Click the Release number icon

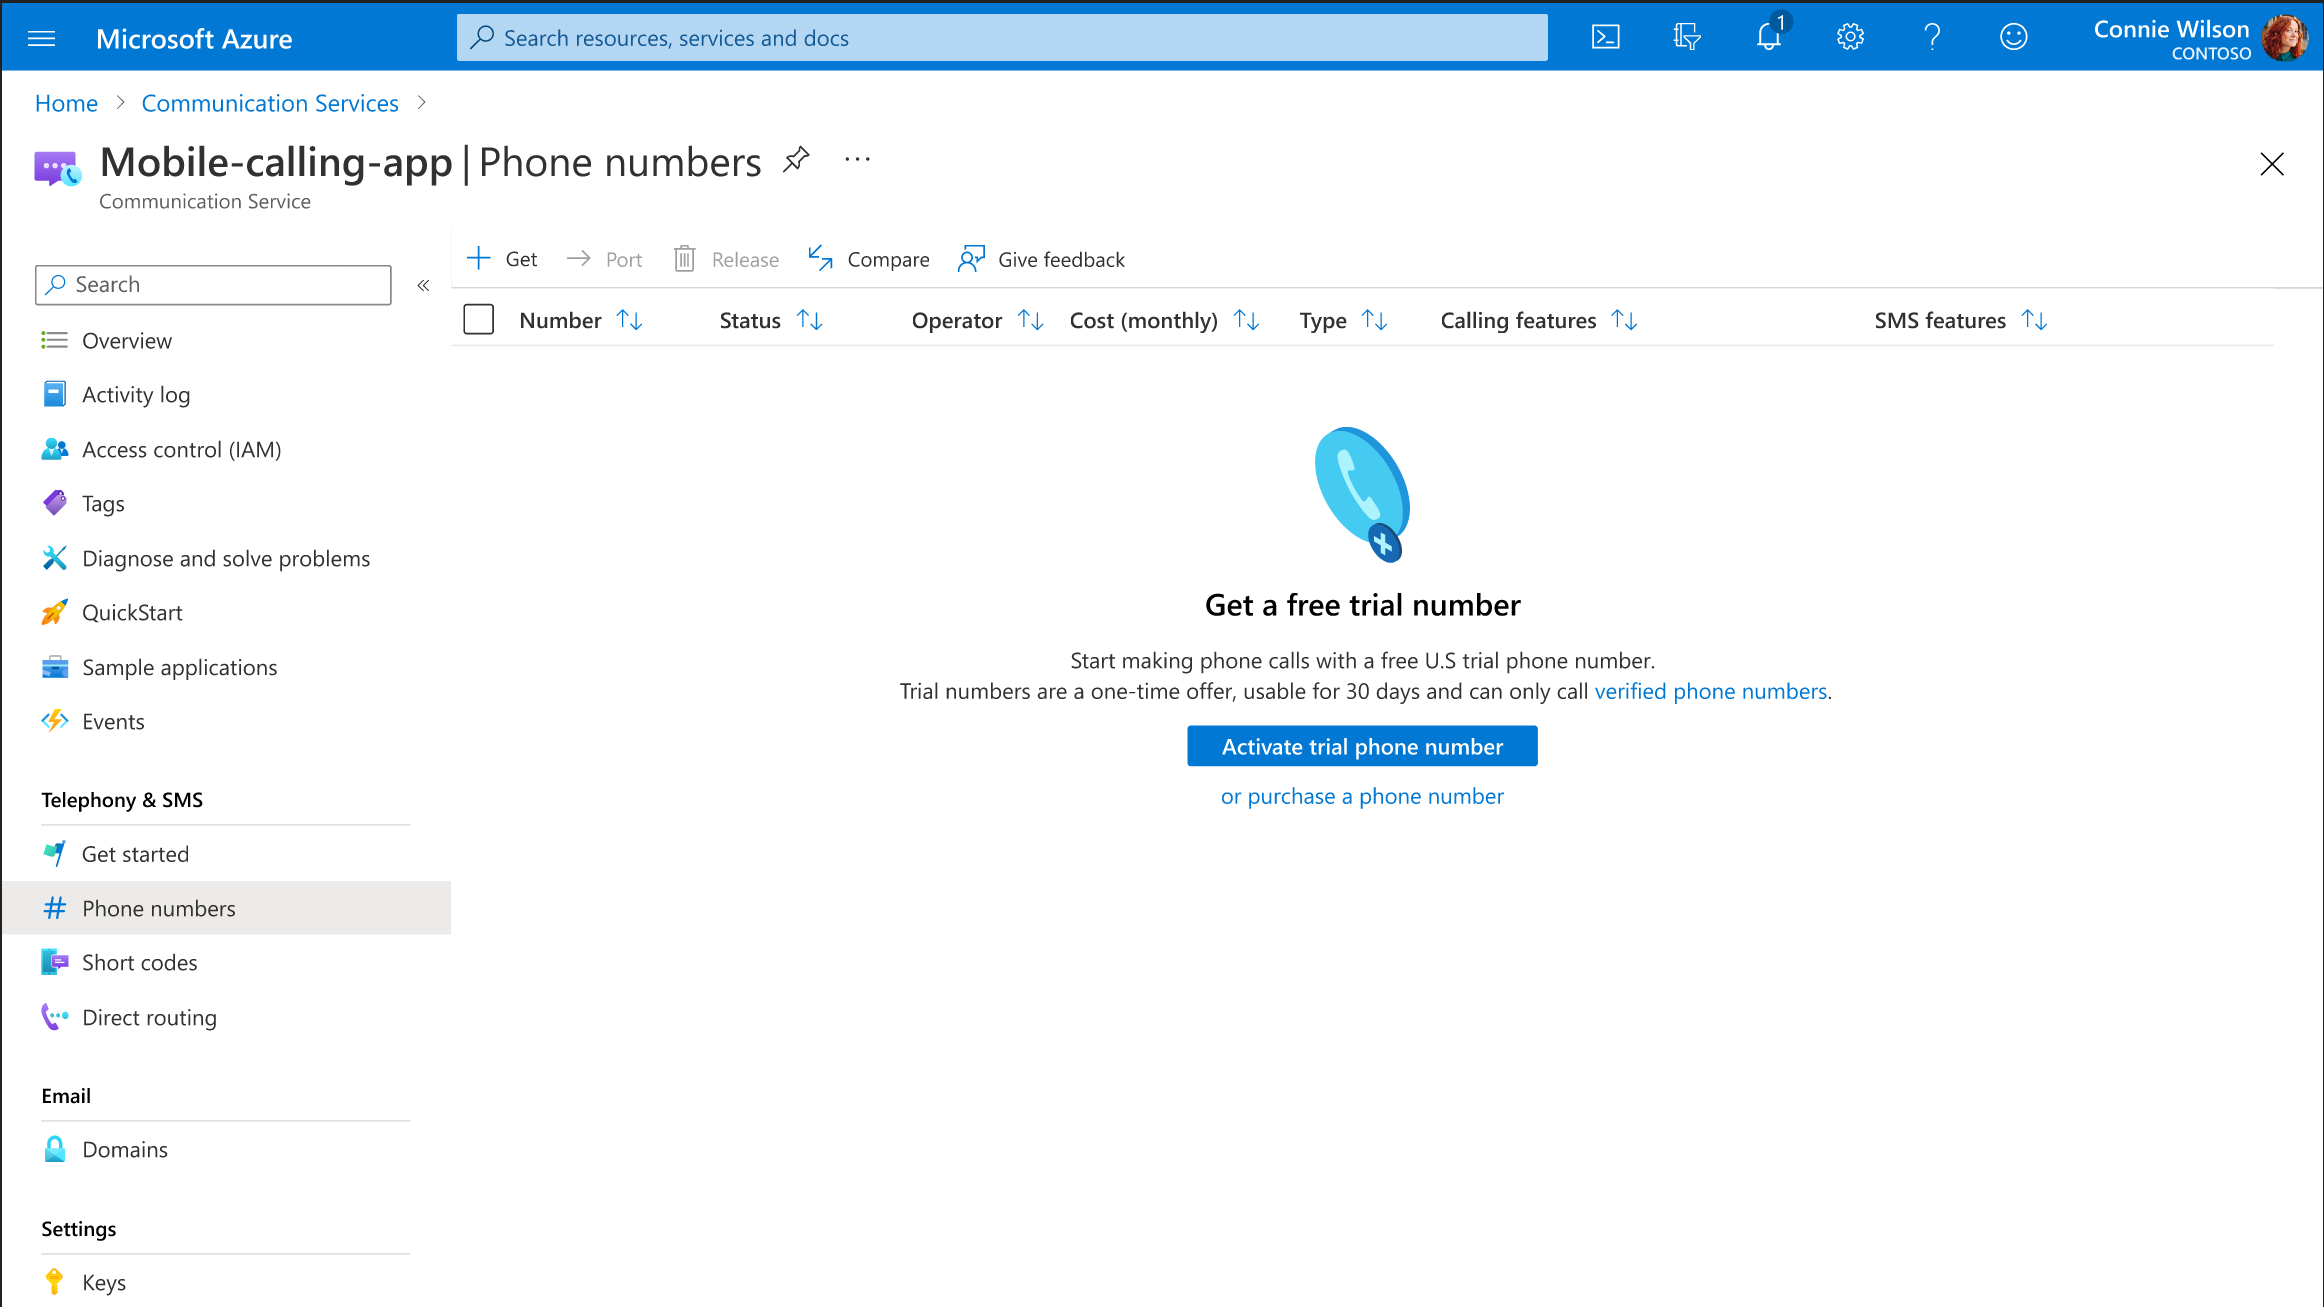point(685,257)
